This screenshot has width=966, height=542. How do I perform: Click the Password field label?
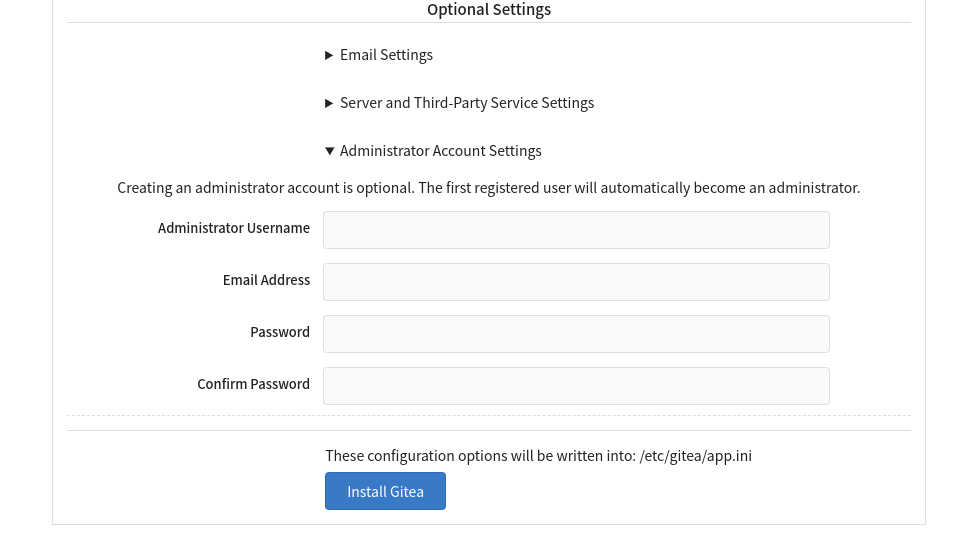(x=280, y=332)
